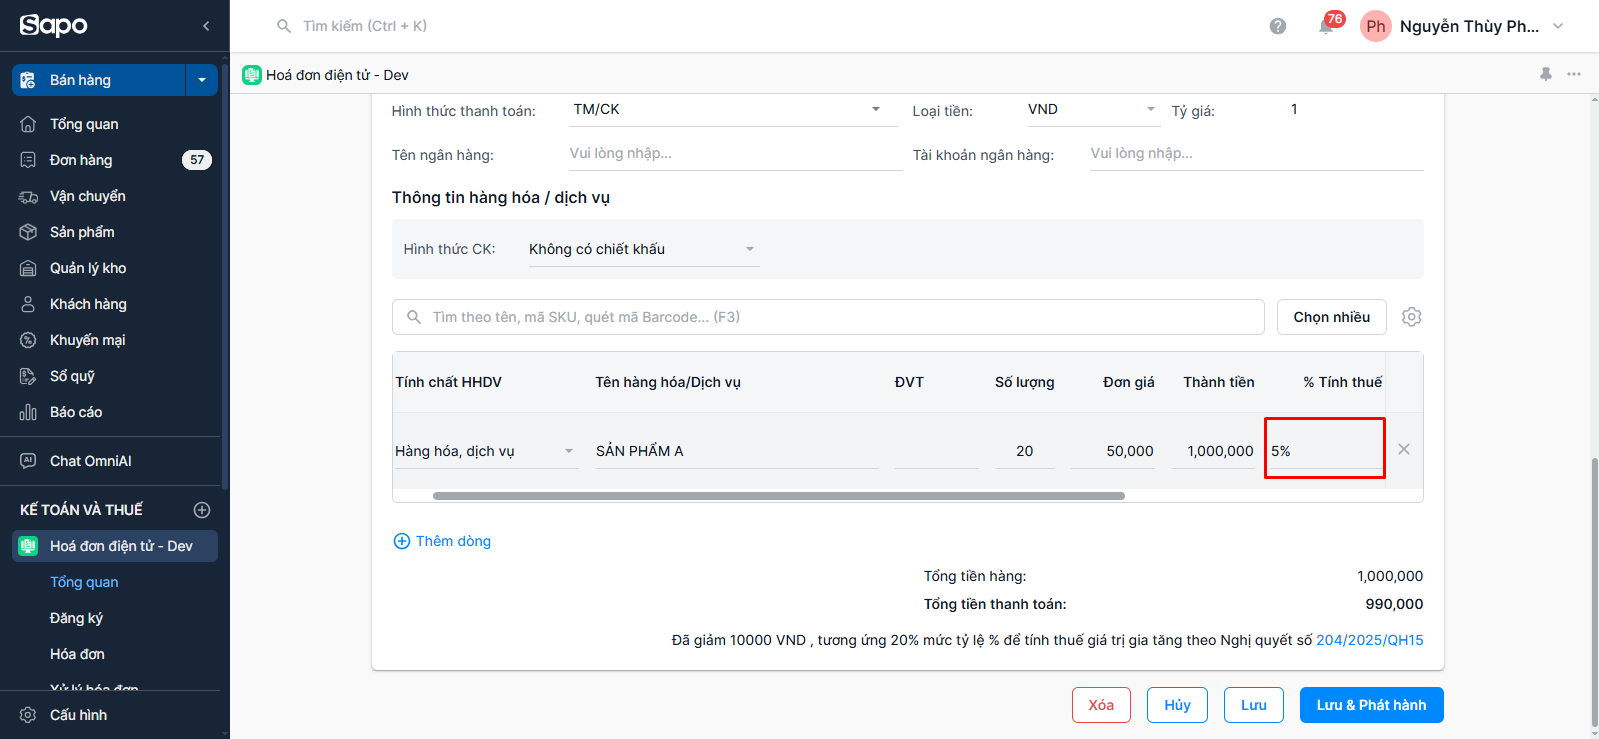Open the Loại tiền VND dropdown

(1150, 109)
